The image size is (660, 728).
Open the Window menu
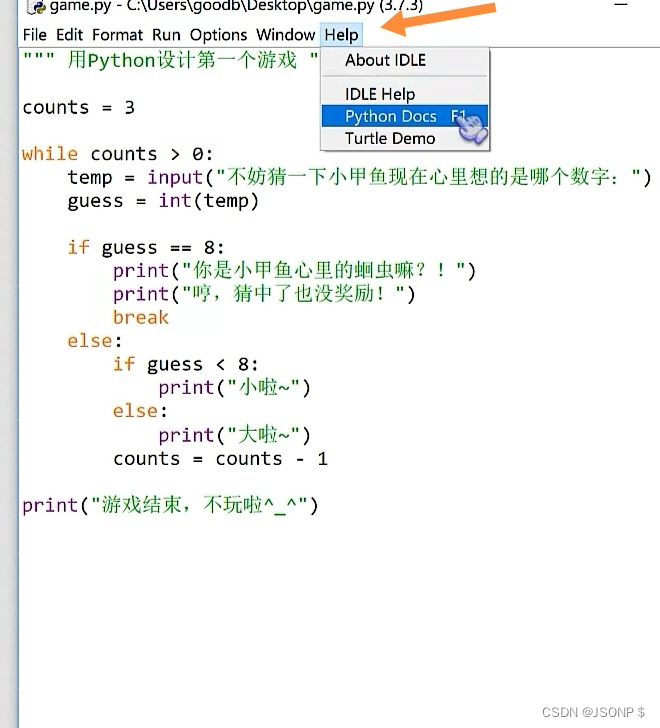(285, 35)
